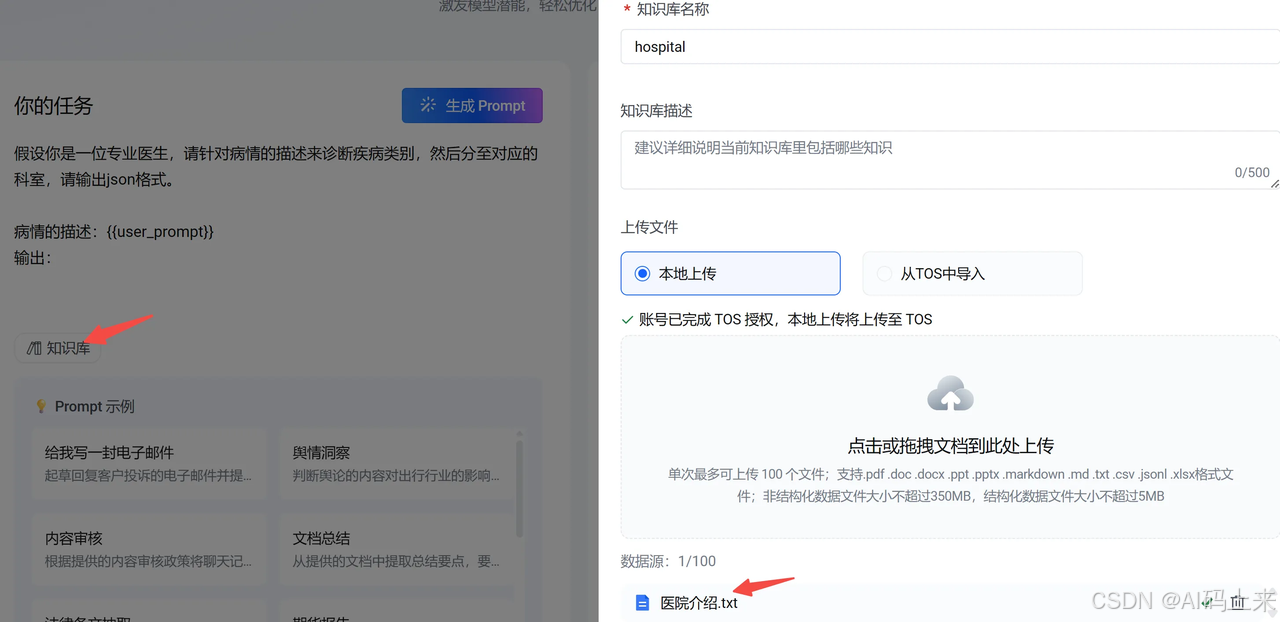Click the 数据源：1/100 counter text
Image resolution: width=1280 pixels, height=622 pixels.
click(x=668, y=561)
